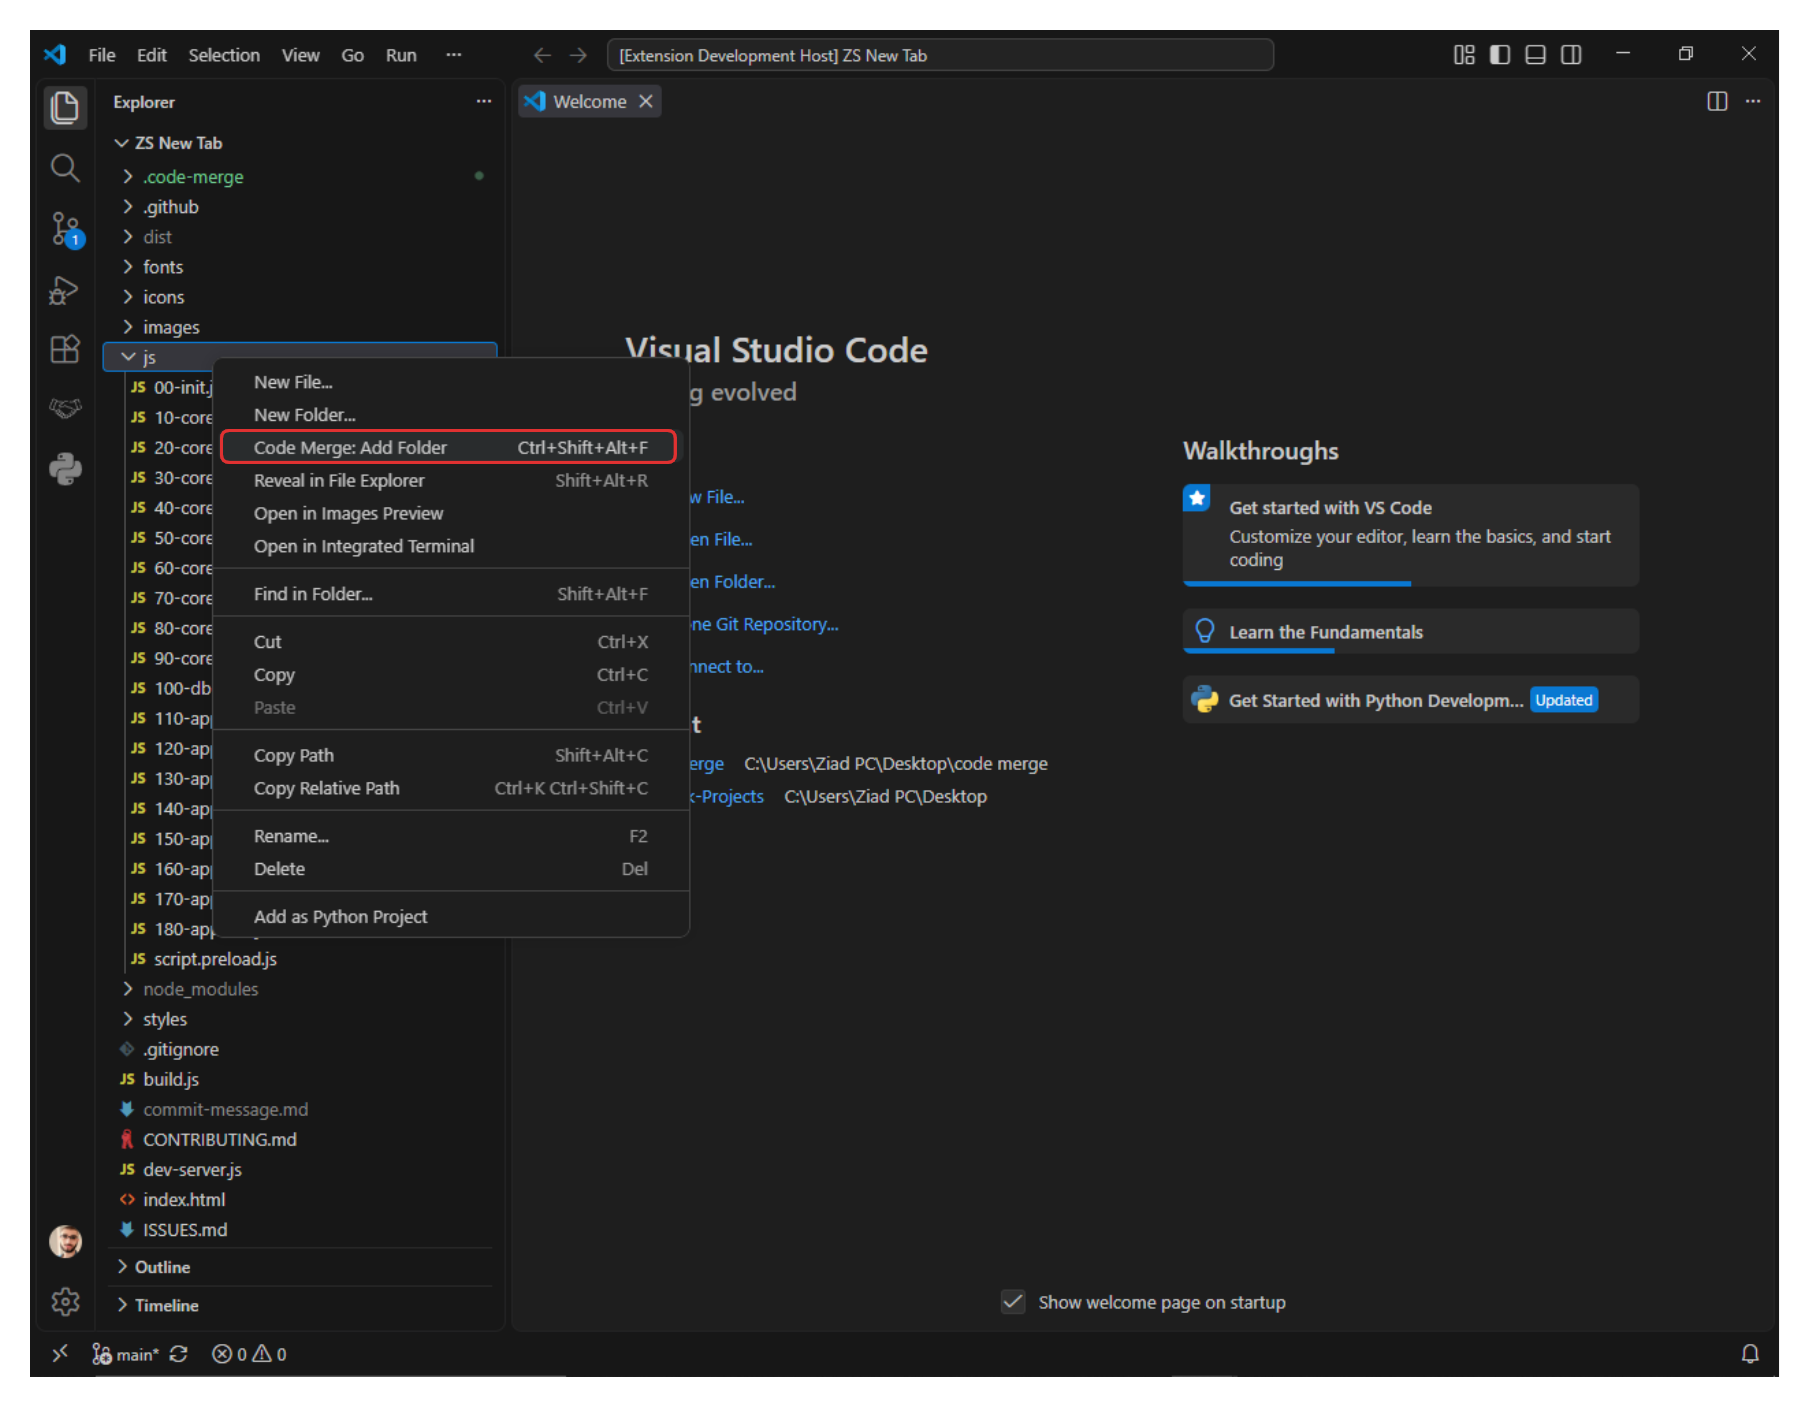Click the main* branch indicator

tap(125, 1354)
